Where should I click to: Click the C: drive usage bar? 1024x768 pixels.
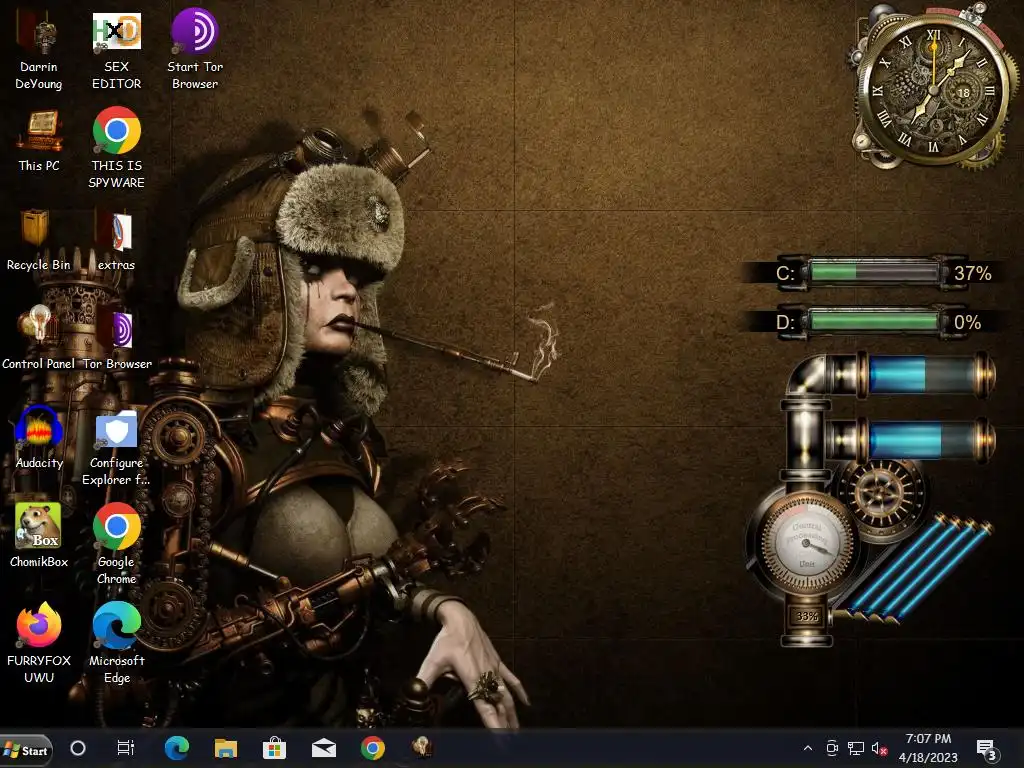pos(874,272)
